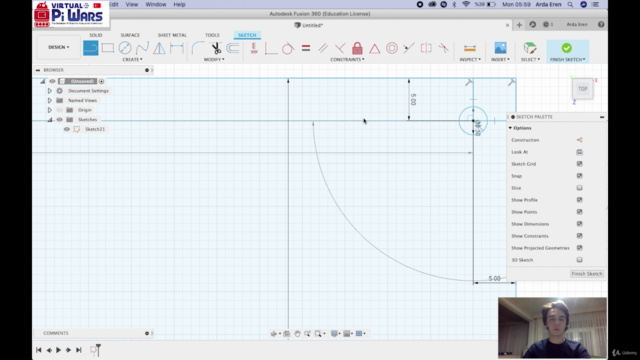Viewport: 640px width, 360px height.
Task: Select the Line sketch tool
Action: tap(91, 48)
